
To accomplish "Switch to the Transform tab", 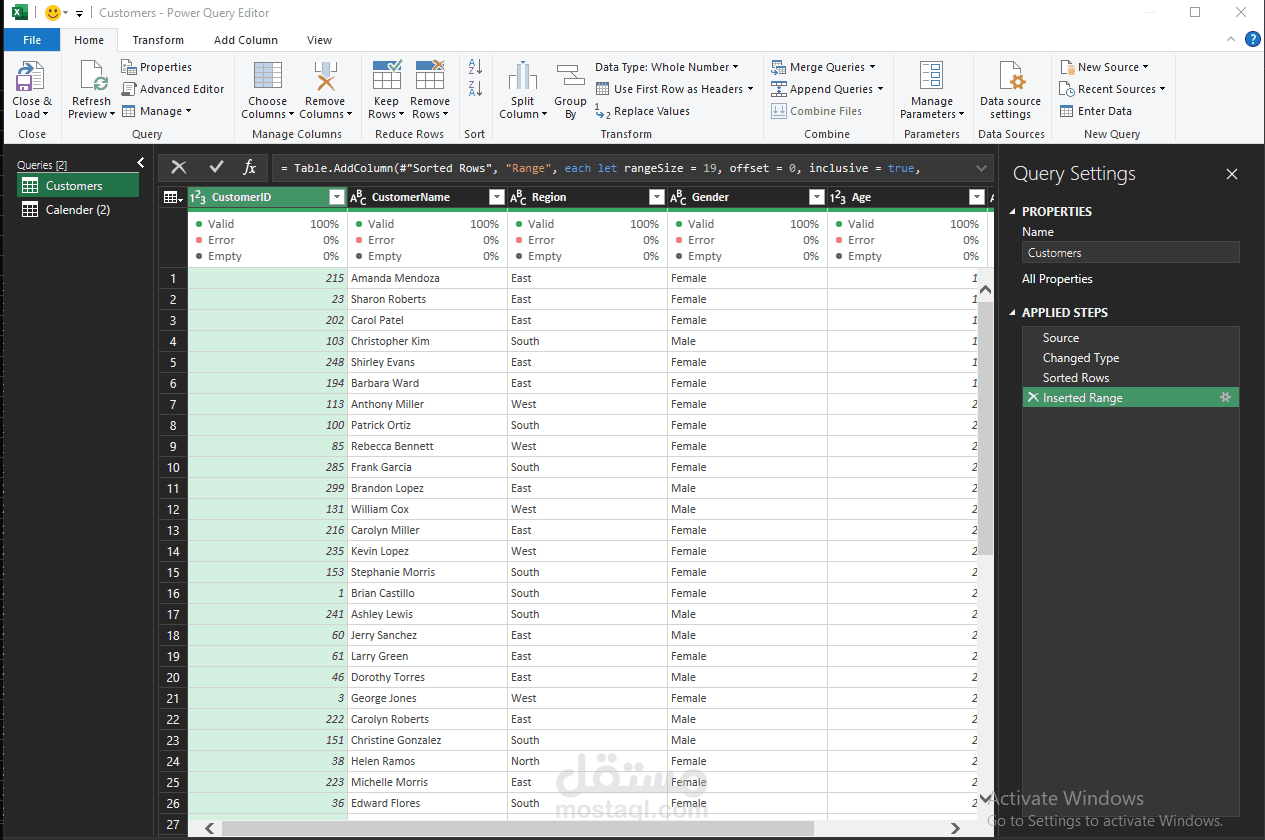I will [x=158, y=40].
